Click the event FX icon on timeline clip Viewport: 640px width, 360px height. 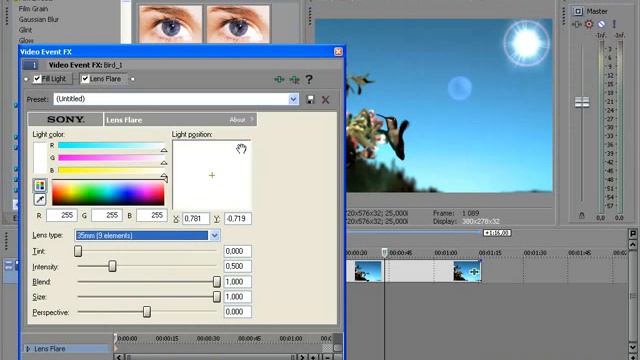click(x=474, y=272)
